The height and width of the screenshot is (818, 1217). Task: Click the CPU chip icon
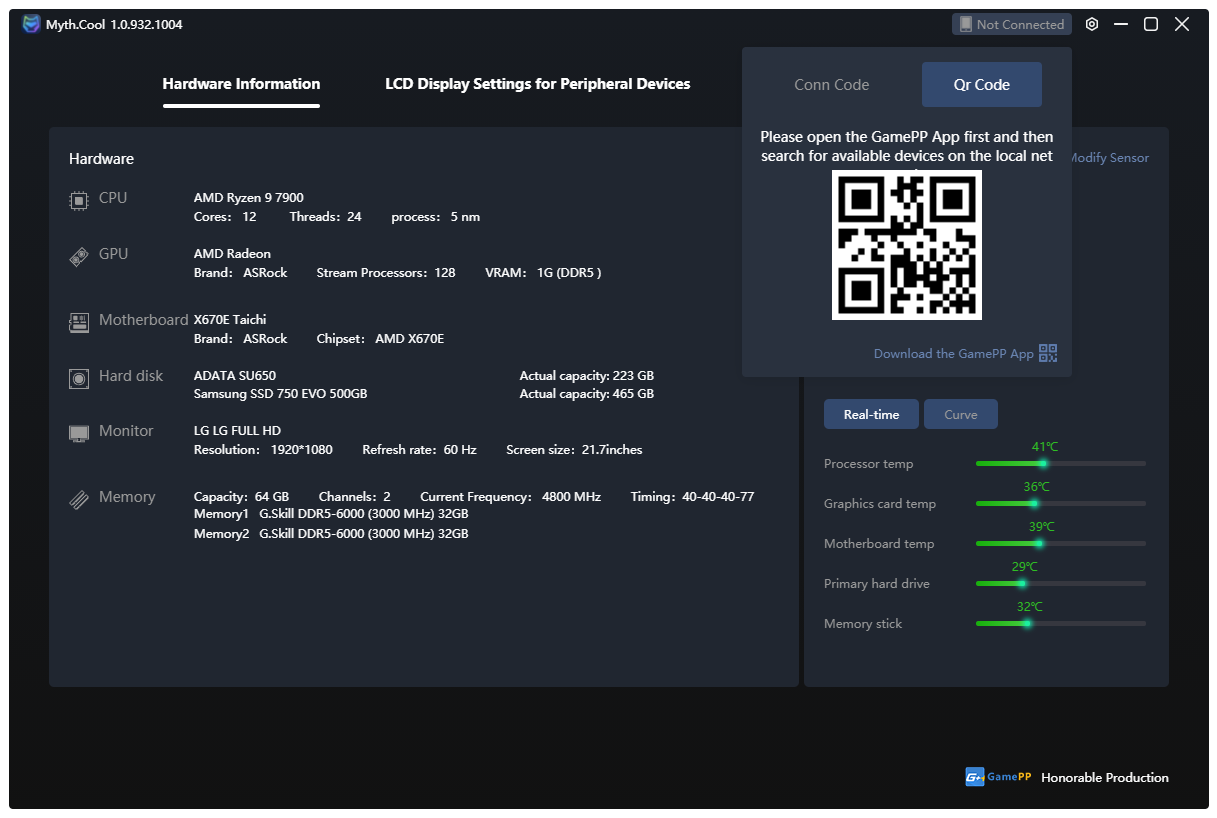79,200
